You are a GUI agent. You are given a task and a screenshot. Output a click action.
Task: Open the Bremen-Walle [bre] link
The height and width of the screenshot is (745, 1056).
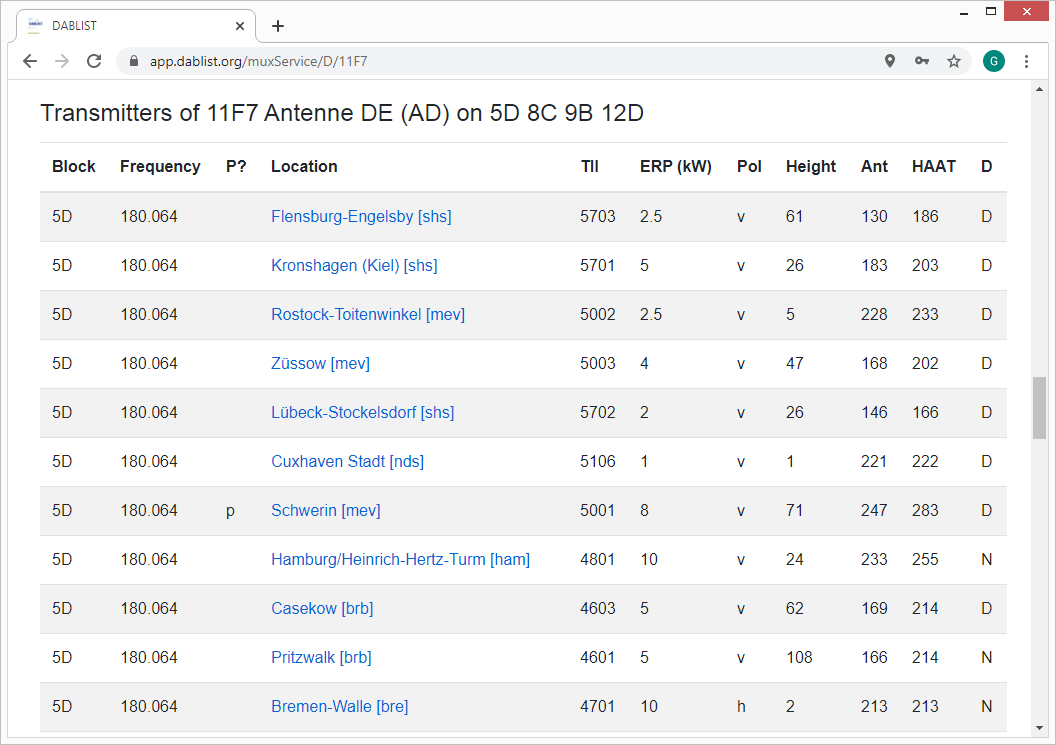tap(339, 706)
